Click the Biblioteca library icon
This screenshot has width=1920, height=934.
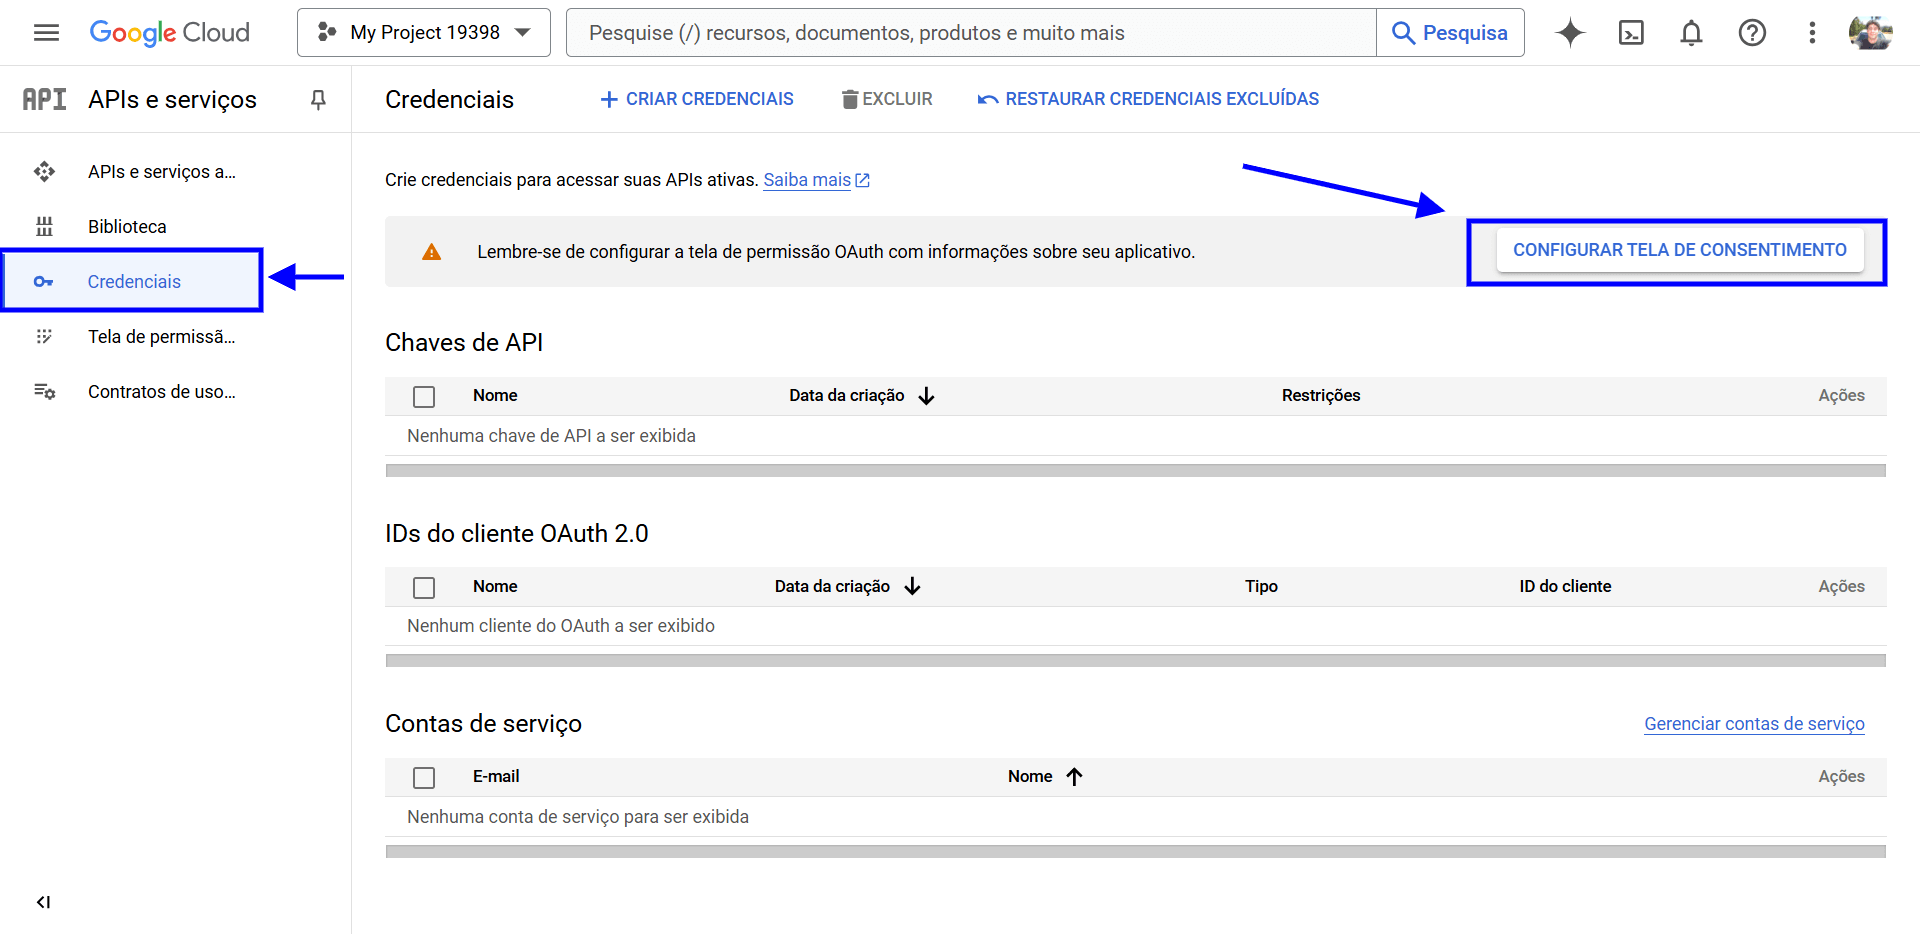tap(44, 227)
